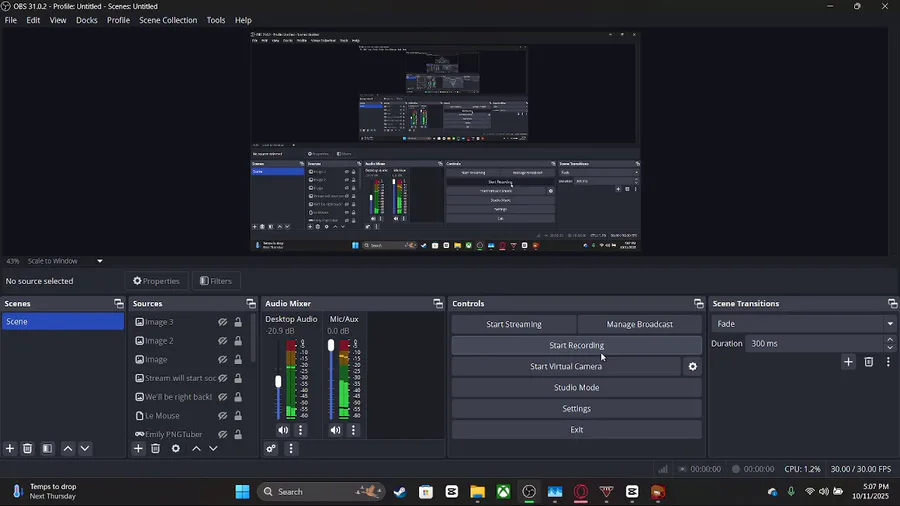Image resolution: width=900 pixels, height=506 pixels.
Task: Move scene up arrow in Scenes panel
Action: pyautogui.click(x=68, y=449)
